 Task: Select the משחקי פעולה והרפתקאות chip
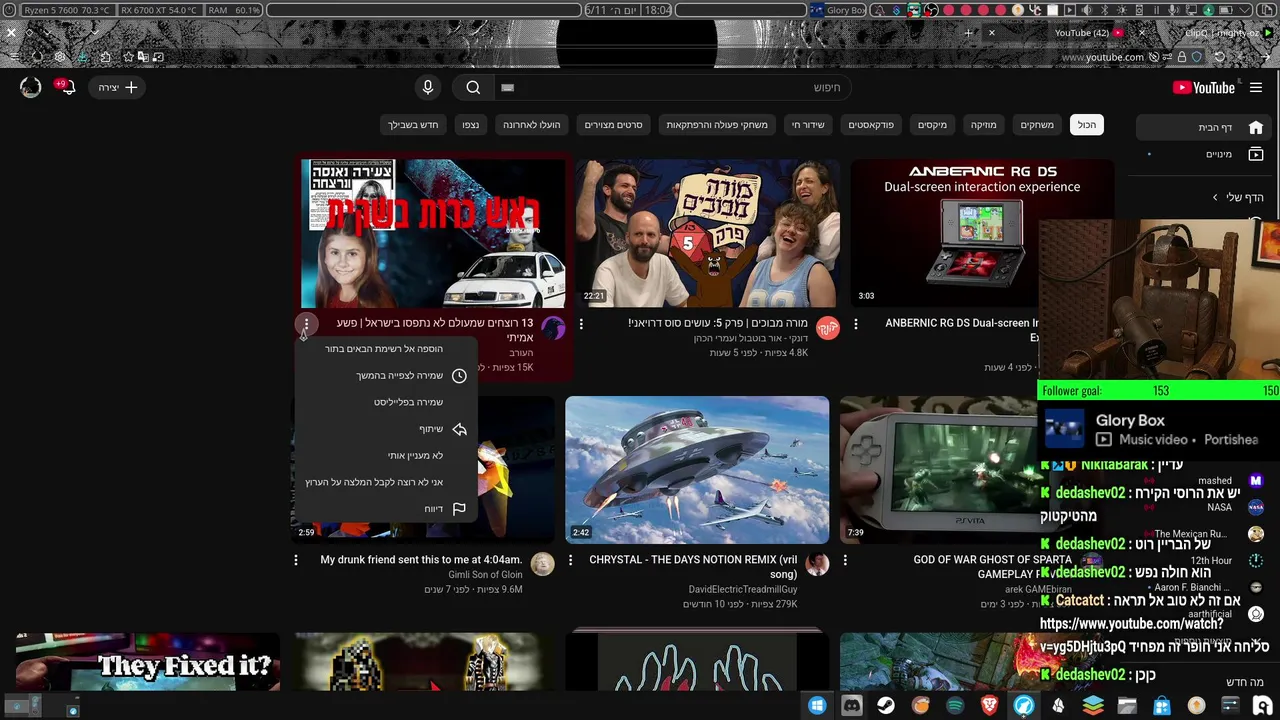pos(717,125)
